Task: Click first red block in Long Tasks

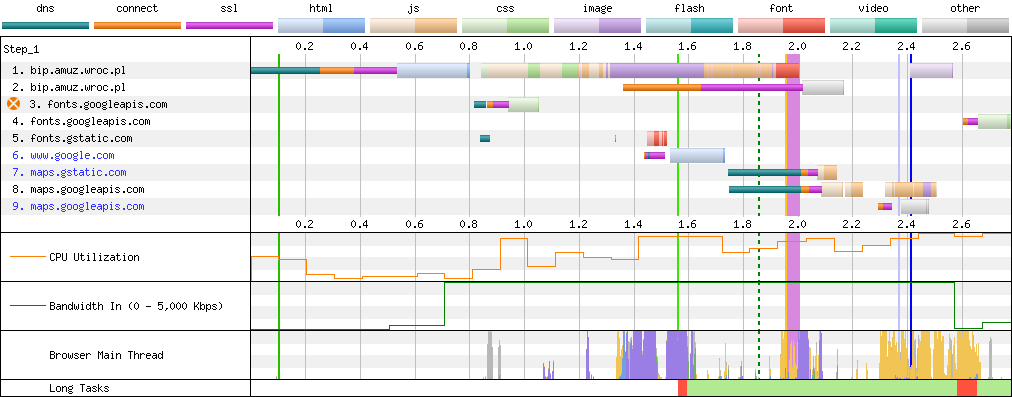Action: click(682, 388)
